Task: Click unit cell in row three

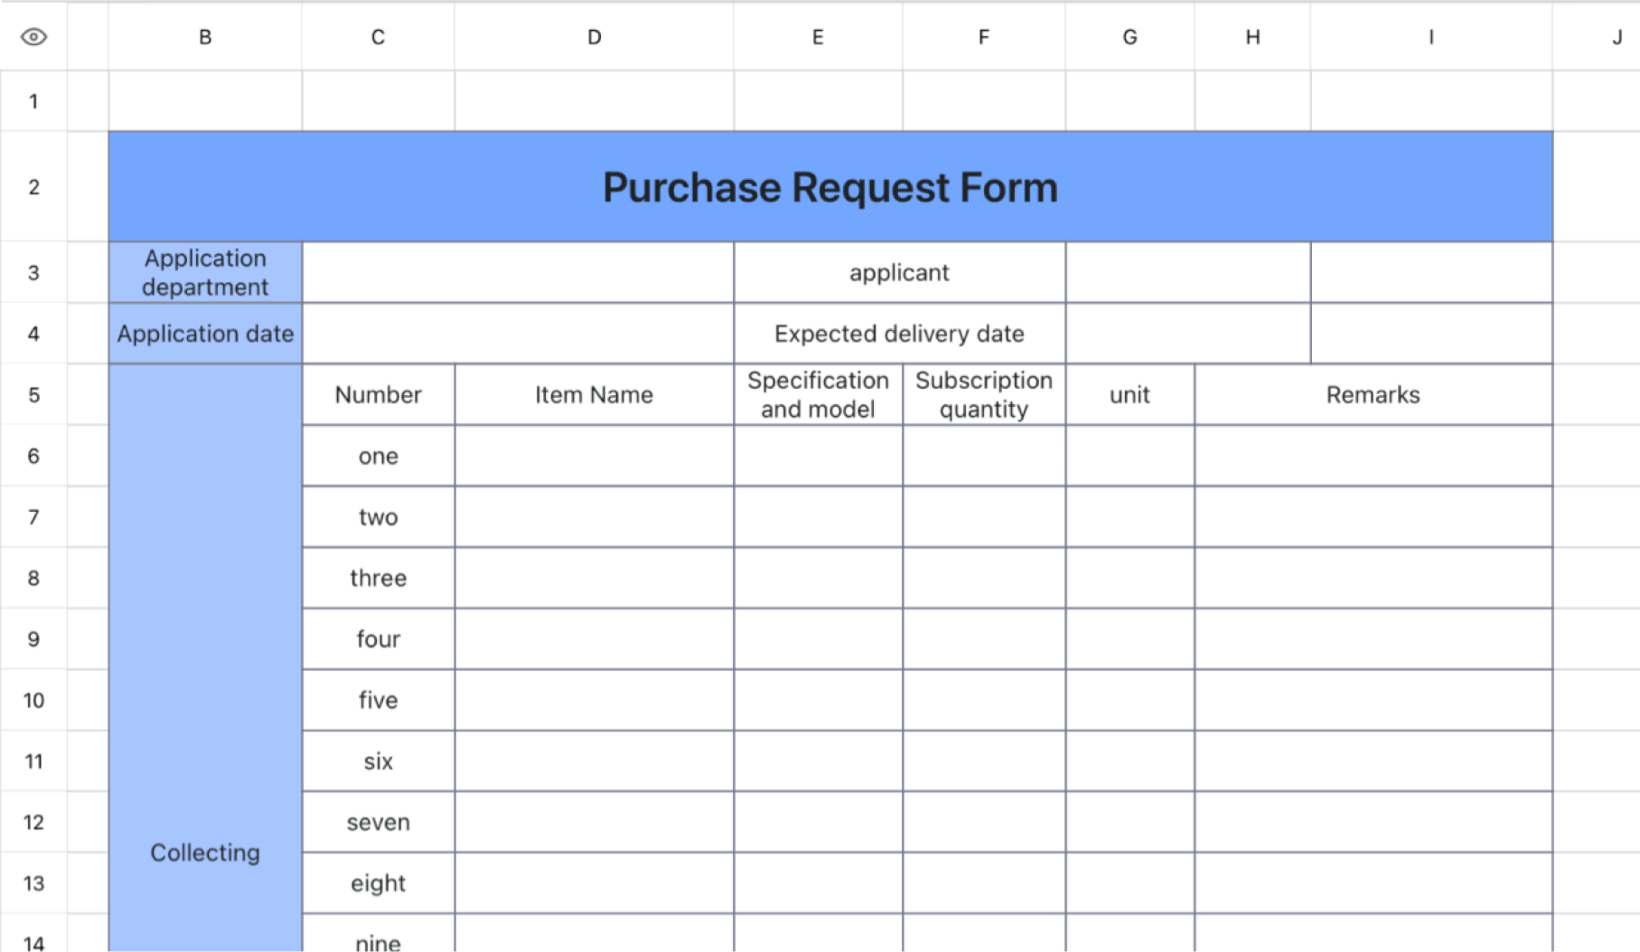Action: pos(1130,578)
